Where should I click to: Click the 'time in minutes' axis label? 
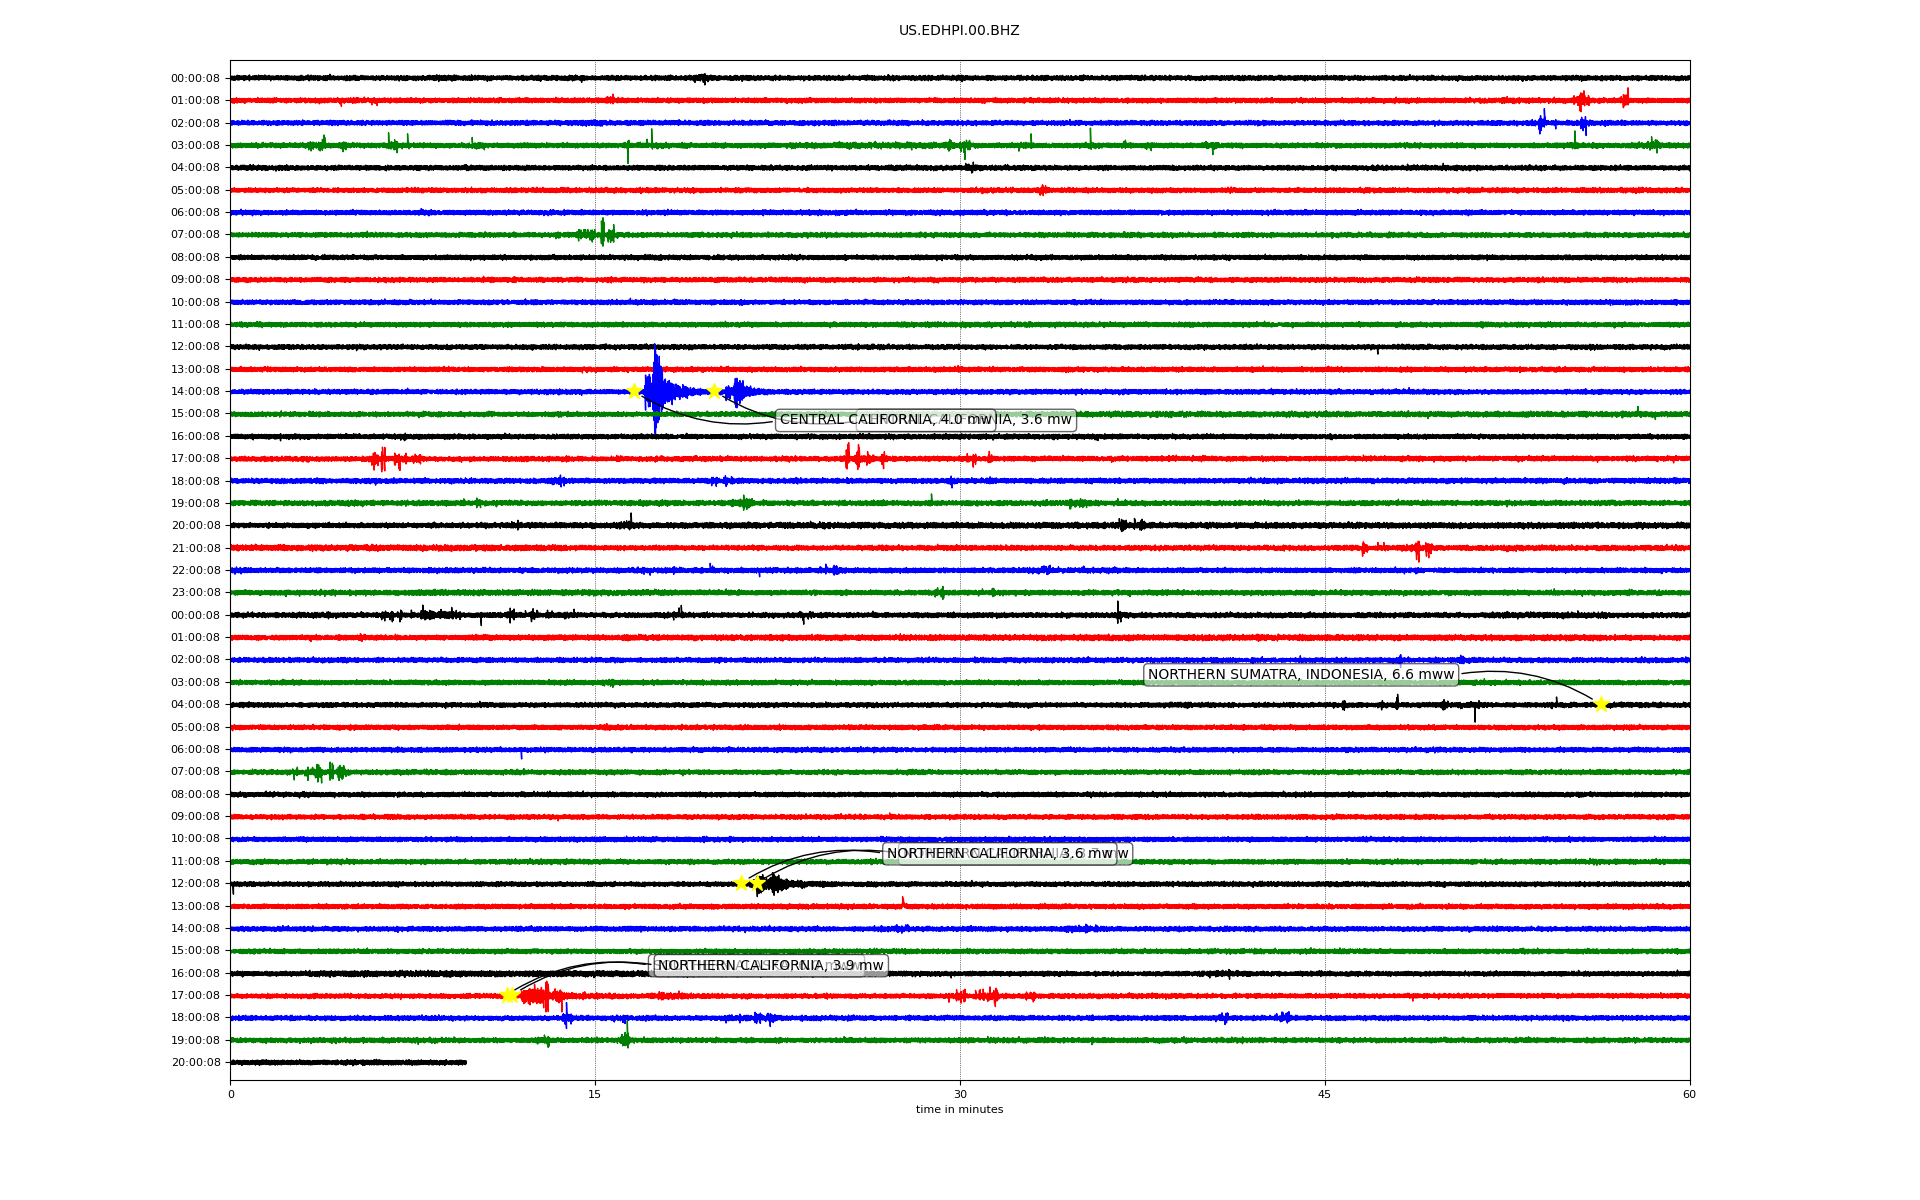click(x=959, y=1109)
